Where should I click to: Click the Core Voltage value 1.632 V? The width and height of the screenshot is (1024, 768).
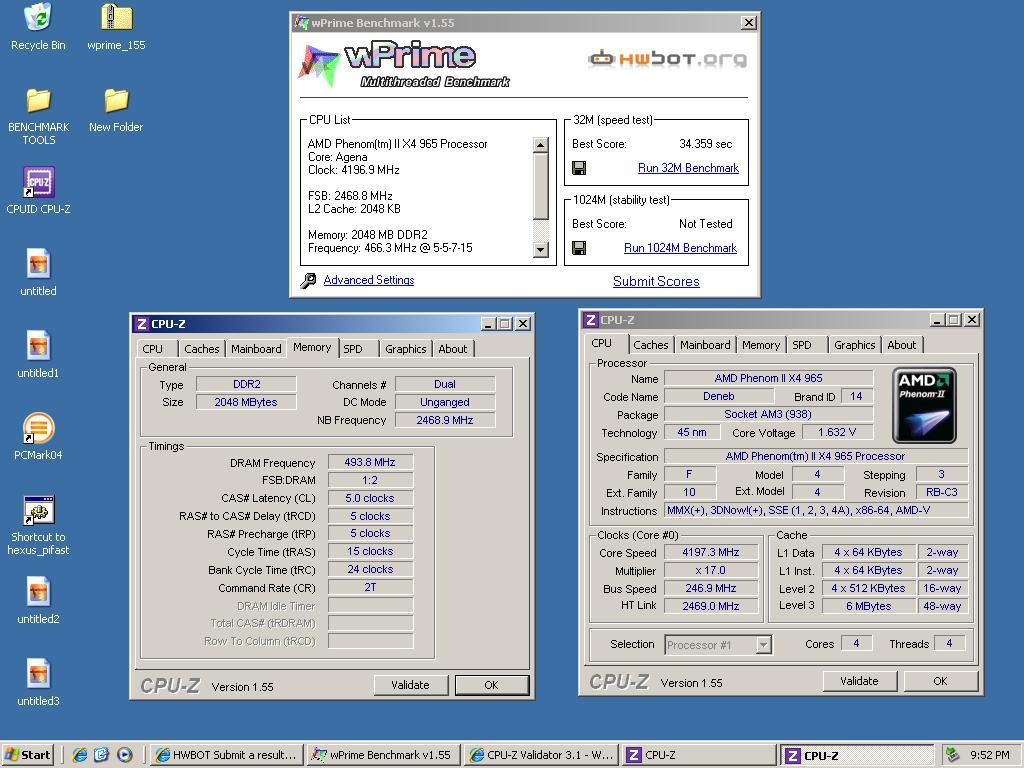click(837, 432)
